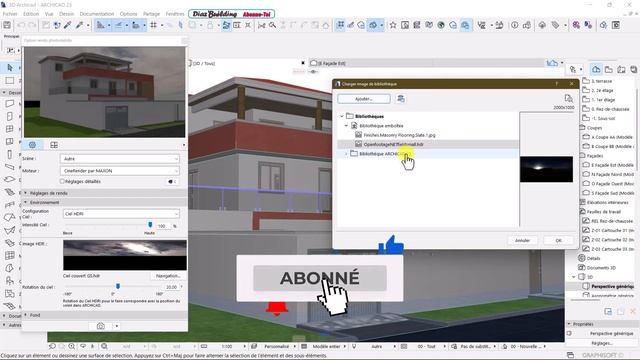Select Perspective générique in navigator
Viewport: 640px width, 360px height.
tap(612, 287)
